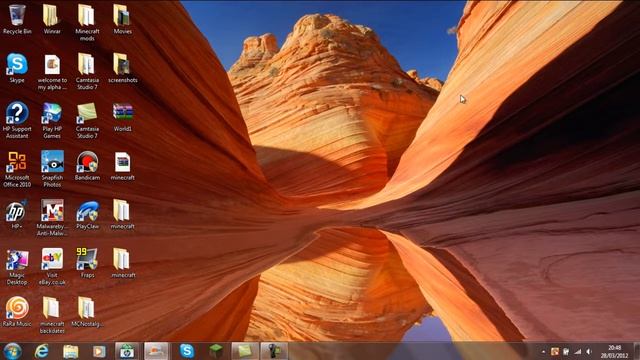Open the Movies folder icon
The image size is (640, 360).
pos(122,19)
